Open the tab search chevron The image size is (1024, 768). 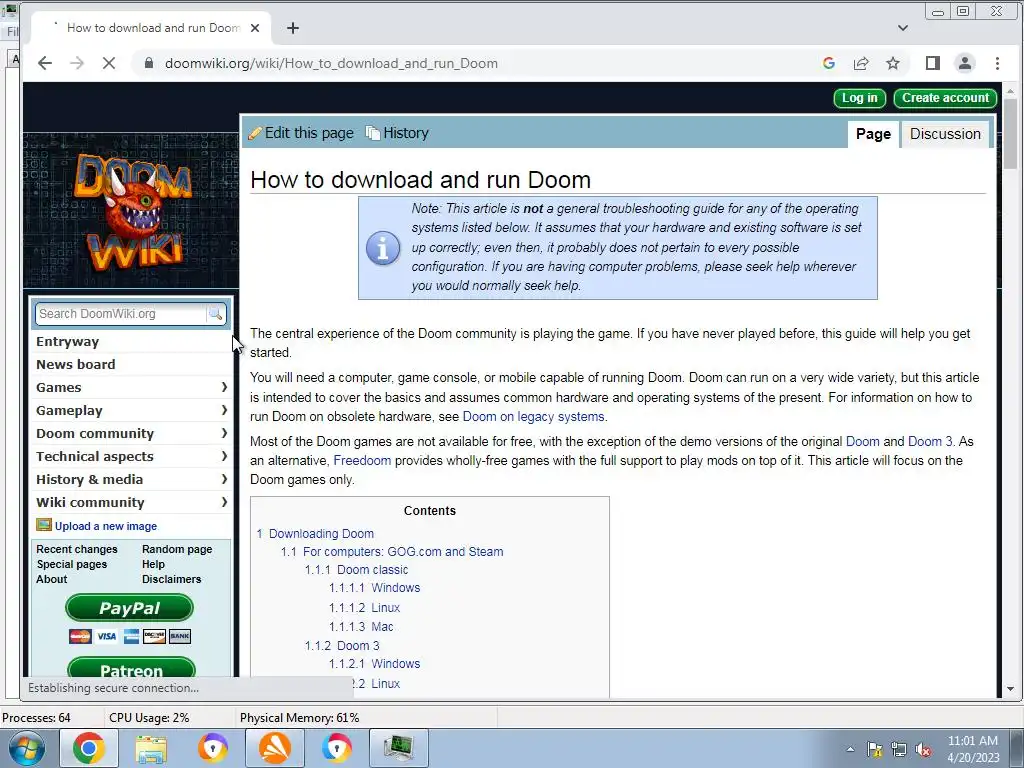click(903, 28)
